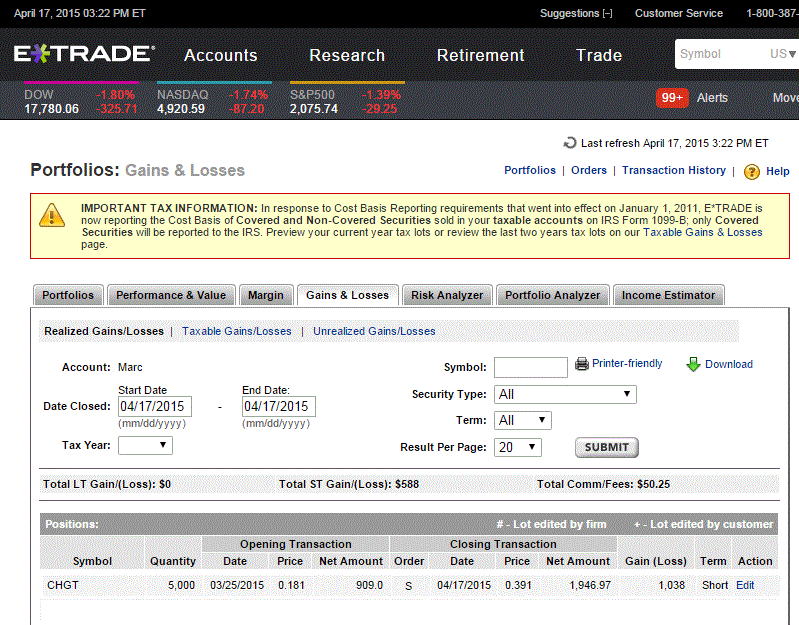Click the Suggestions link
Viewport: 799px width, 625px height.
coord(576,13)
